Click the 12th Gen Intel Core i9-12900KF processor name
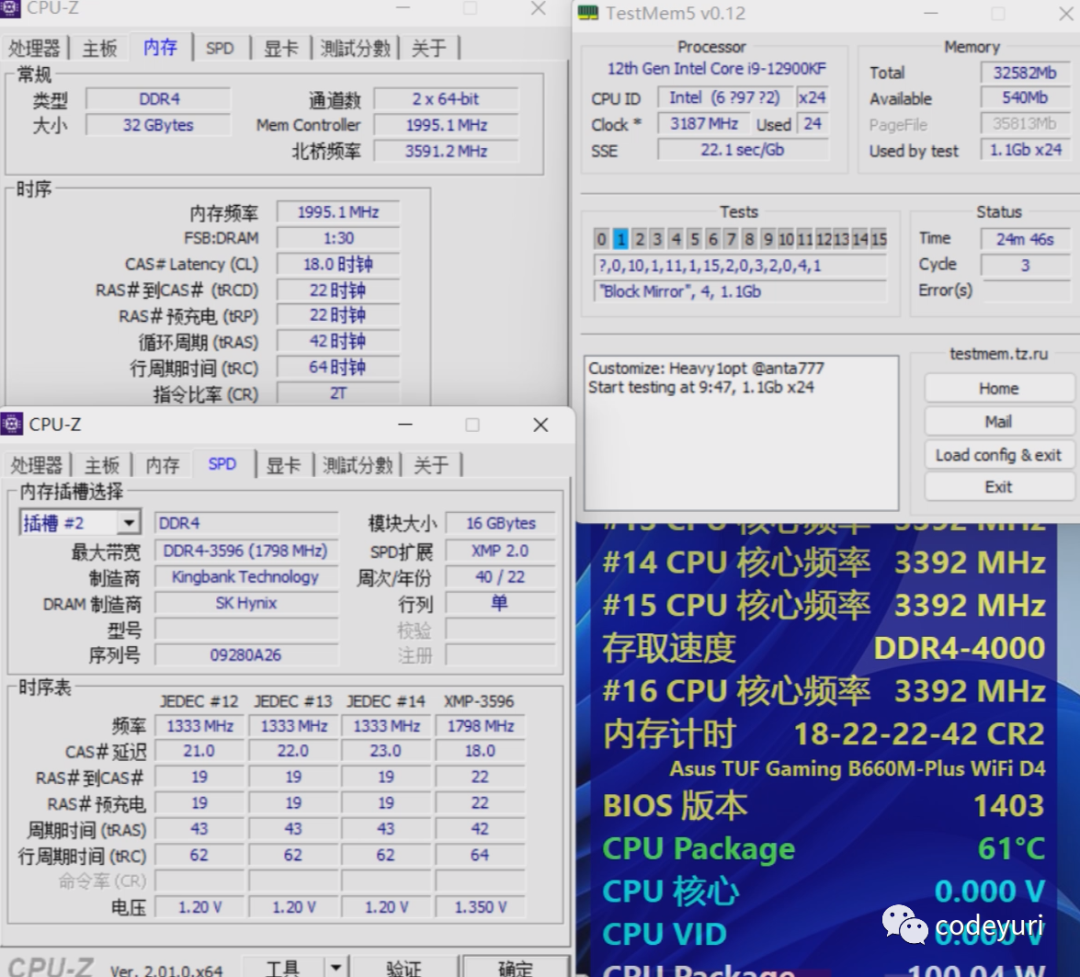This screenshot has height=977, width=1080. (716, 68)
